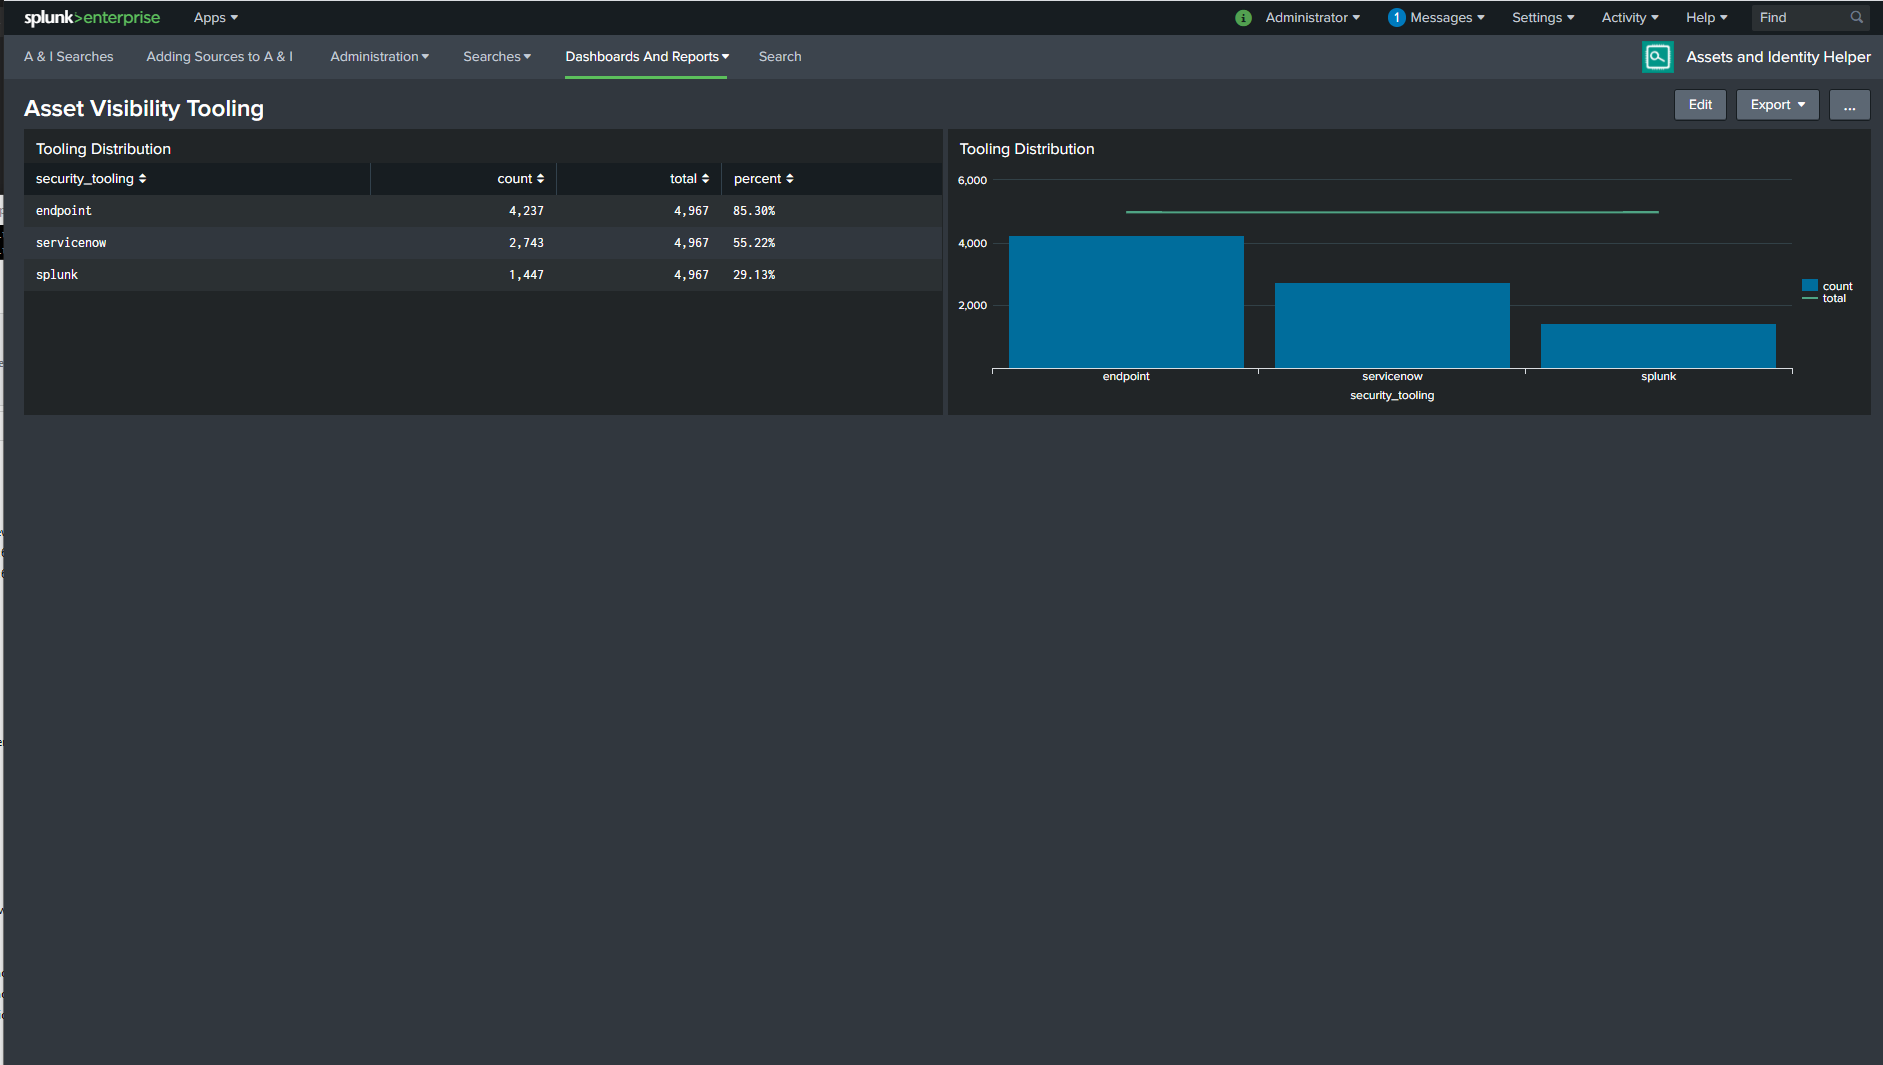
Task: Open the Administrator user menu
Action: click(x=1312, y=18)
